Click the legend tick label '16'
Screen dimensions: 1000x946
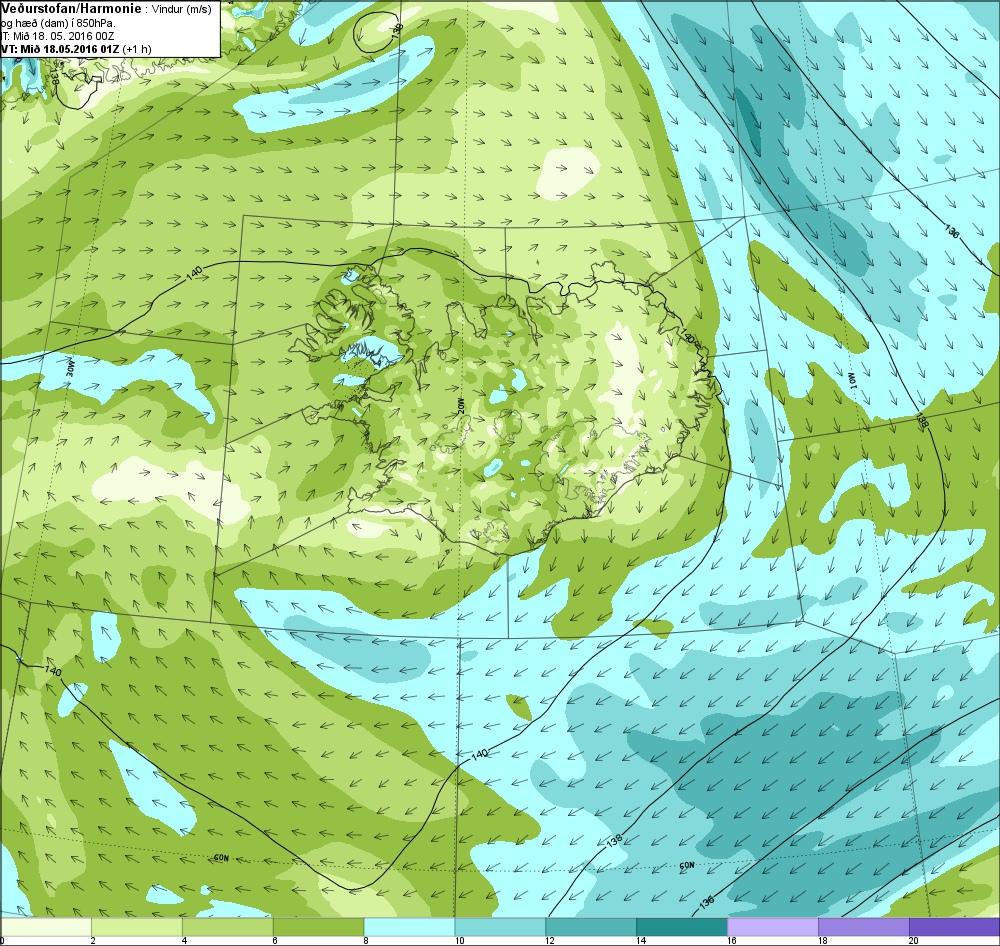tap(731, 940)
